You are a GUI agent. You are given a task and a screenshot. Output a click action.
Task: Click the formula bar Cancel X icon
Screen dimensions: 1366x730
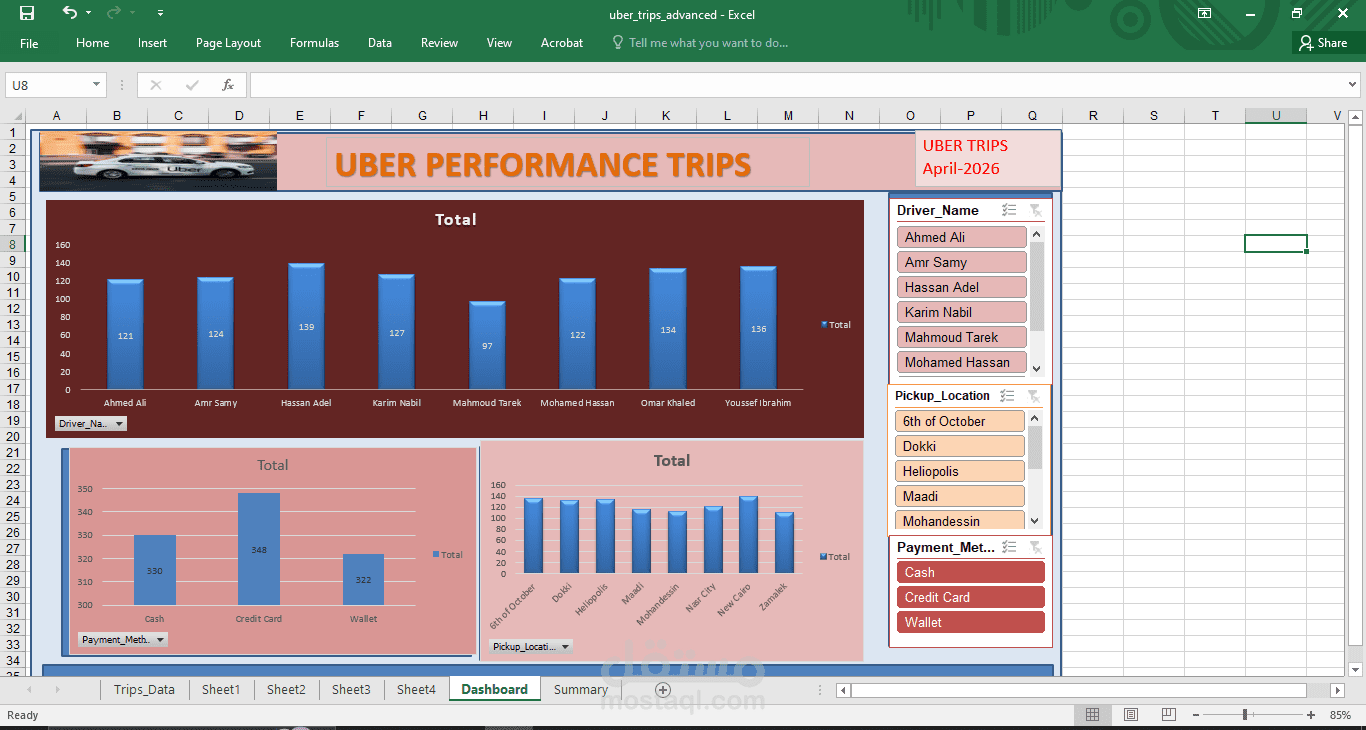point(155,85)
